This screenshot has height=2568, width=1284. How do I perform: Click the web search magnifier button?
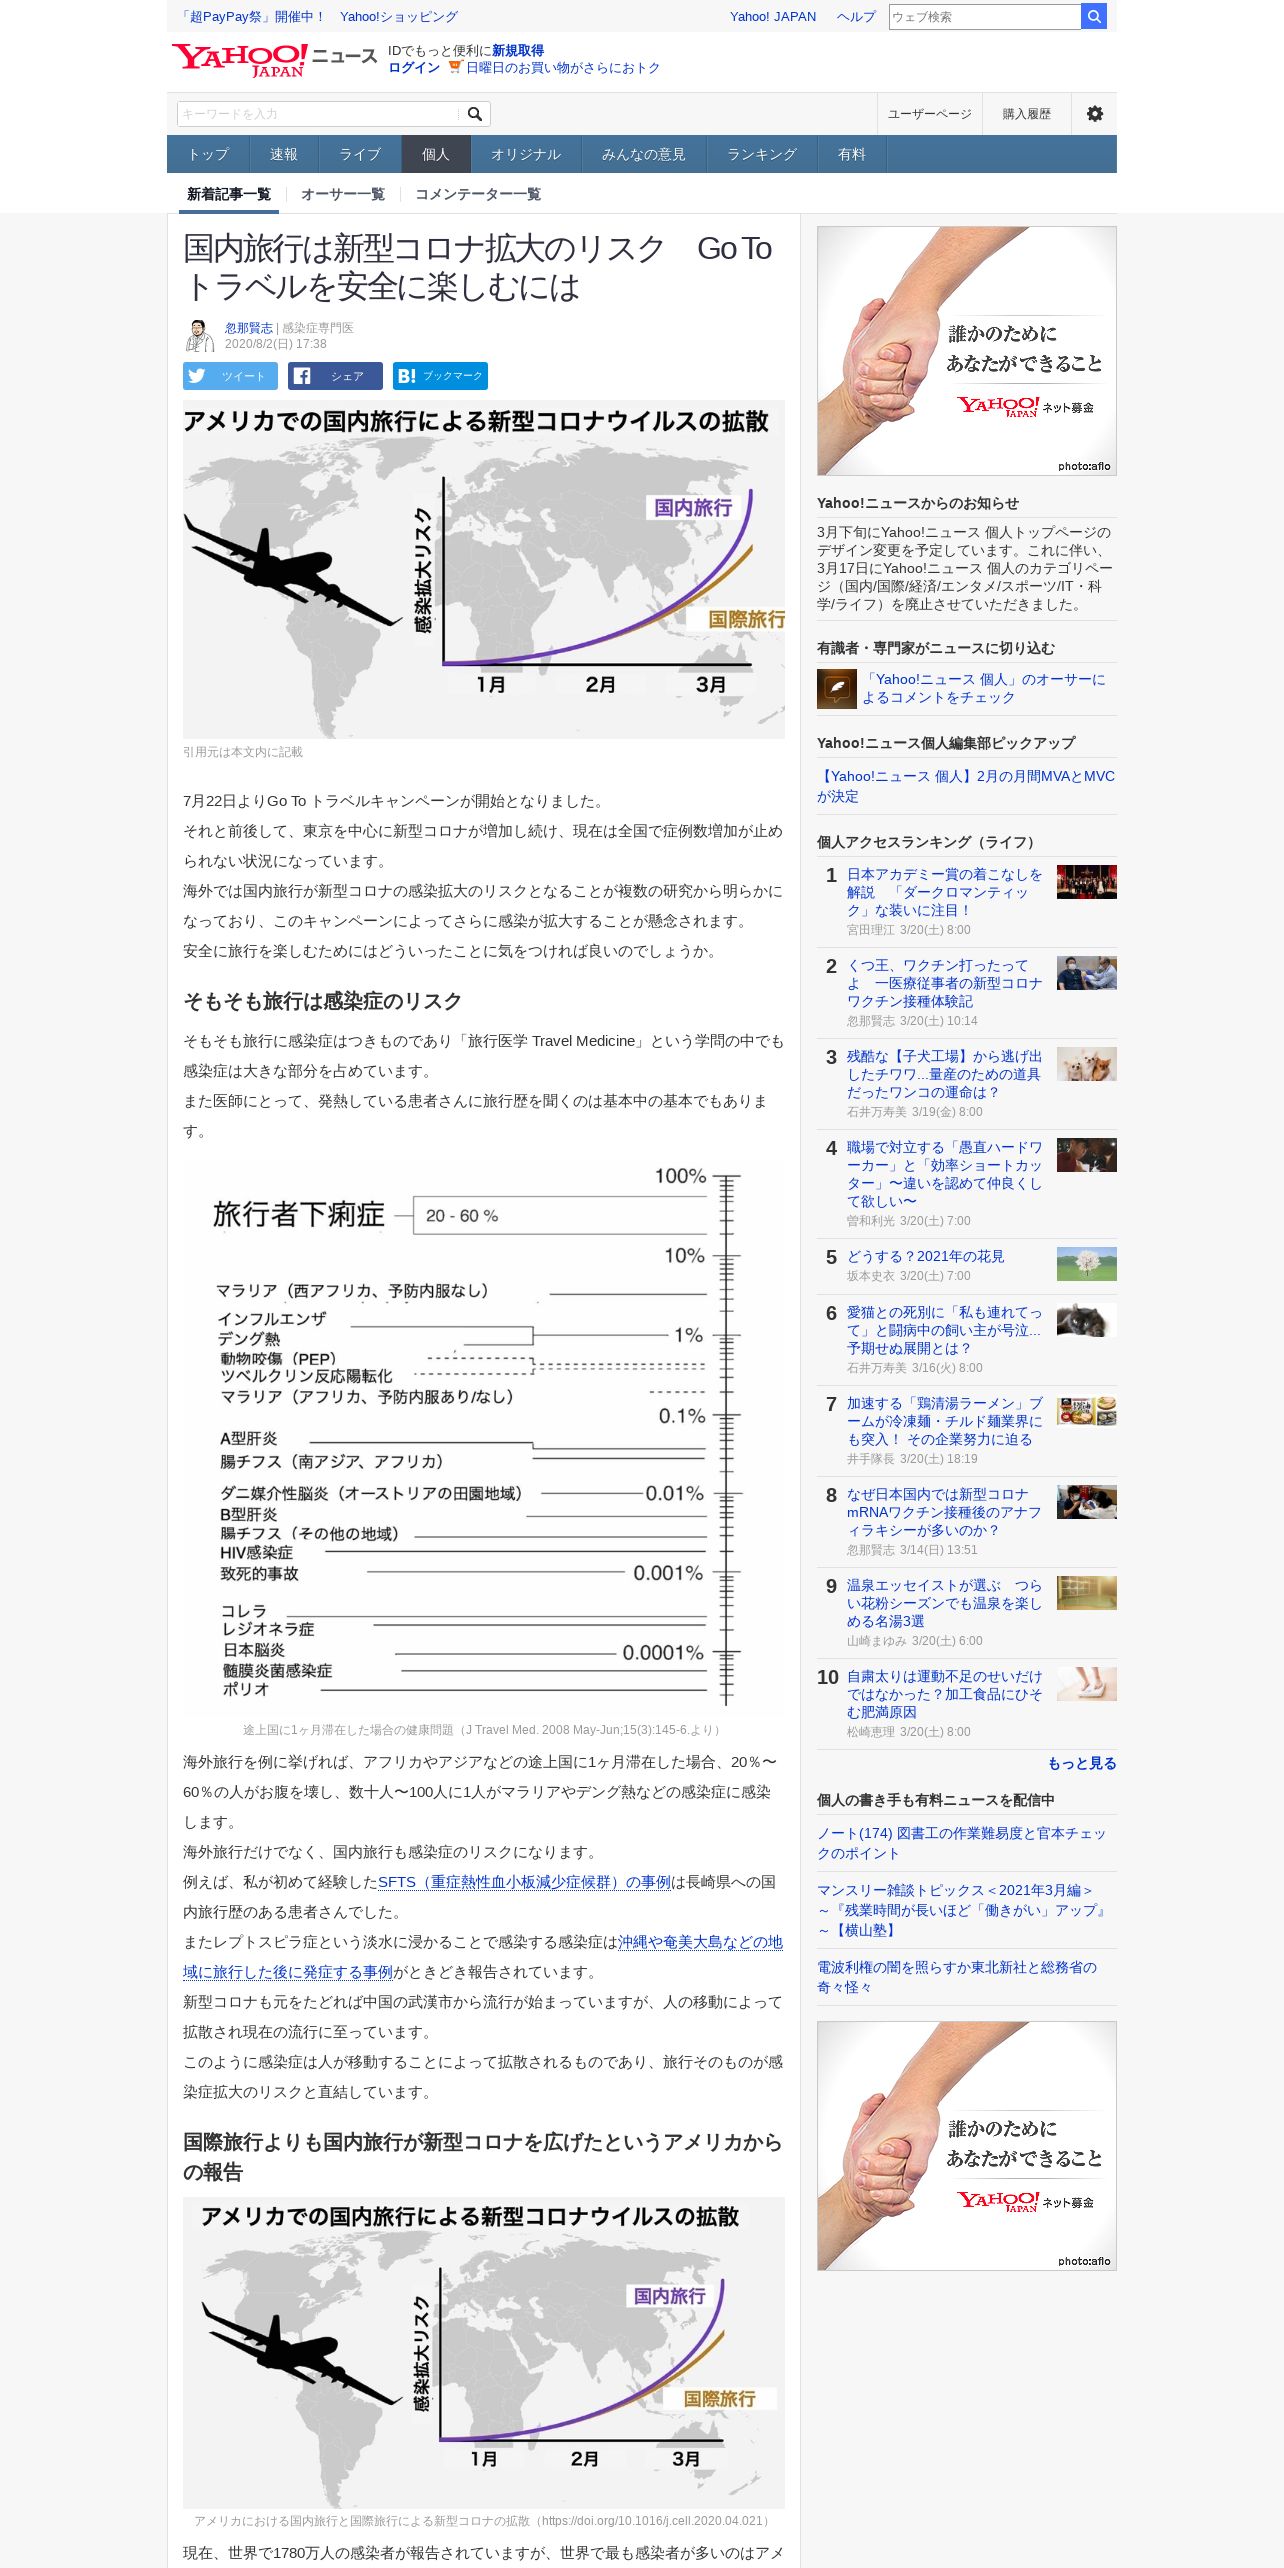pyautogui.click(x=1094, y=16)
